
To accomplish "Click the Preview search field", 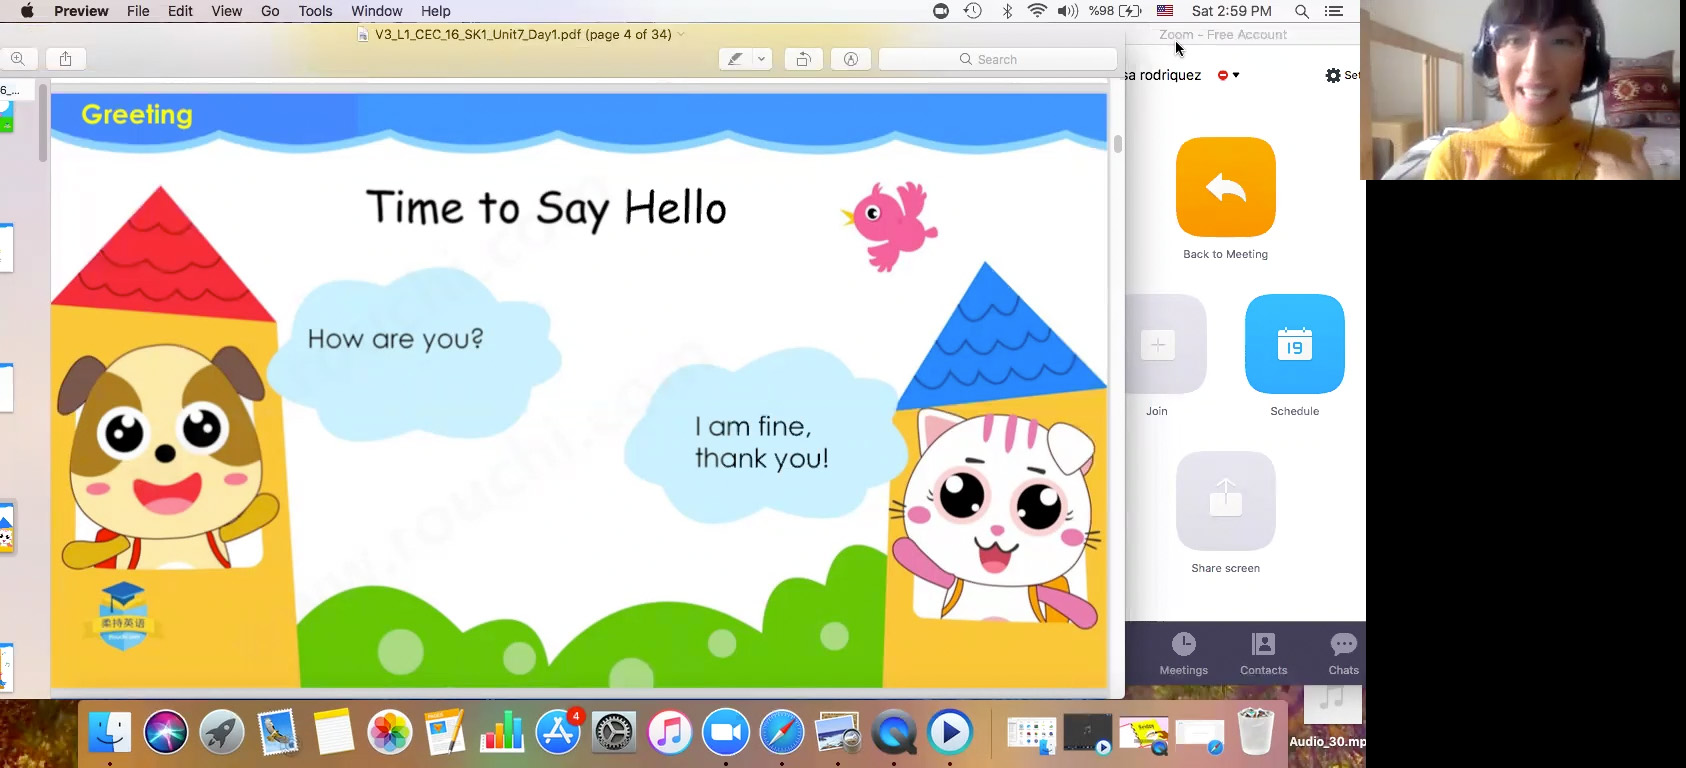I will [997, 59].
